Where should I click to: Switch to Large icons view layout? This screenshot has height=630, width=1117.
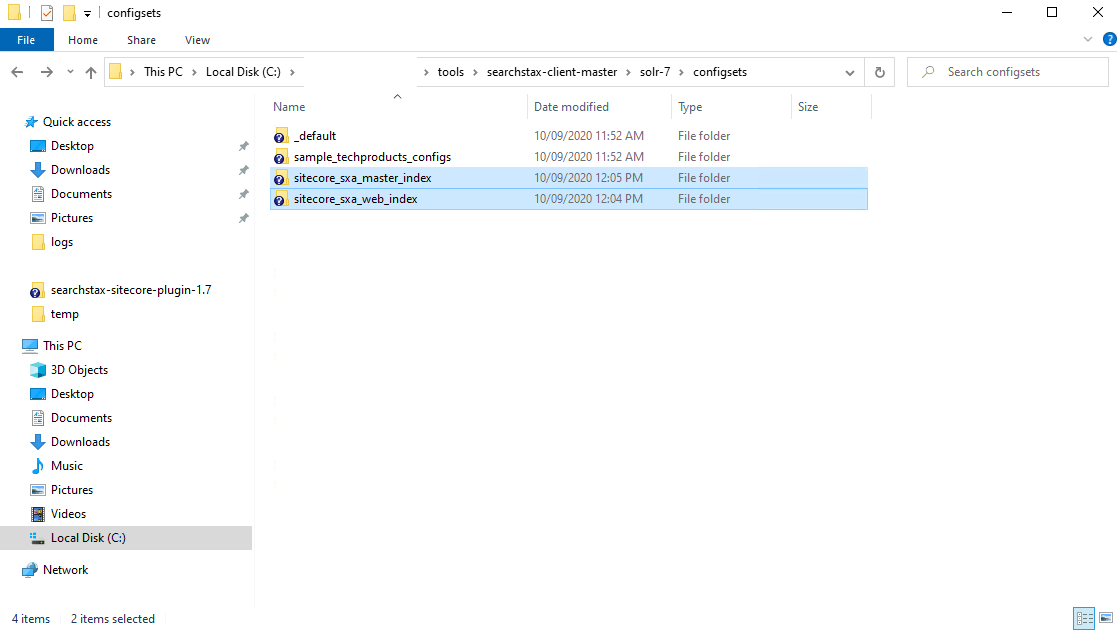point(1106,619)
